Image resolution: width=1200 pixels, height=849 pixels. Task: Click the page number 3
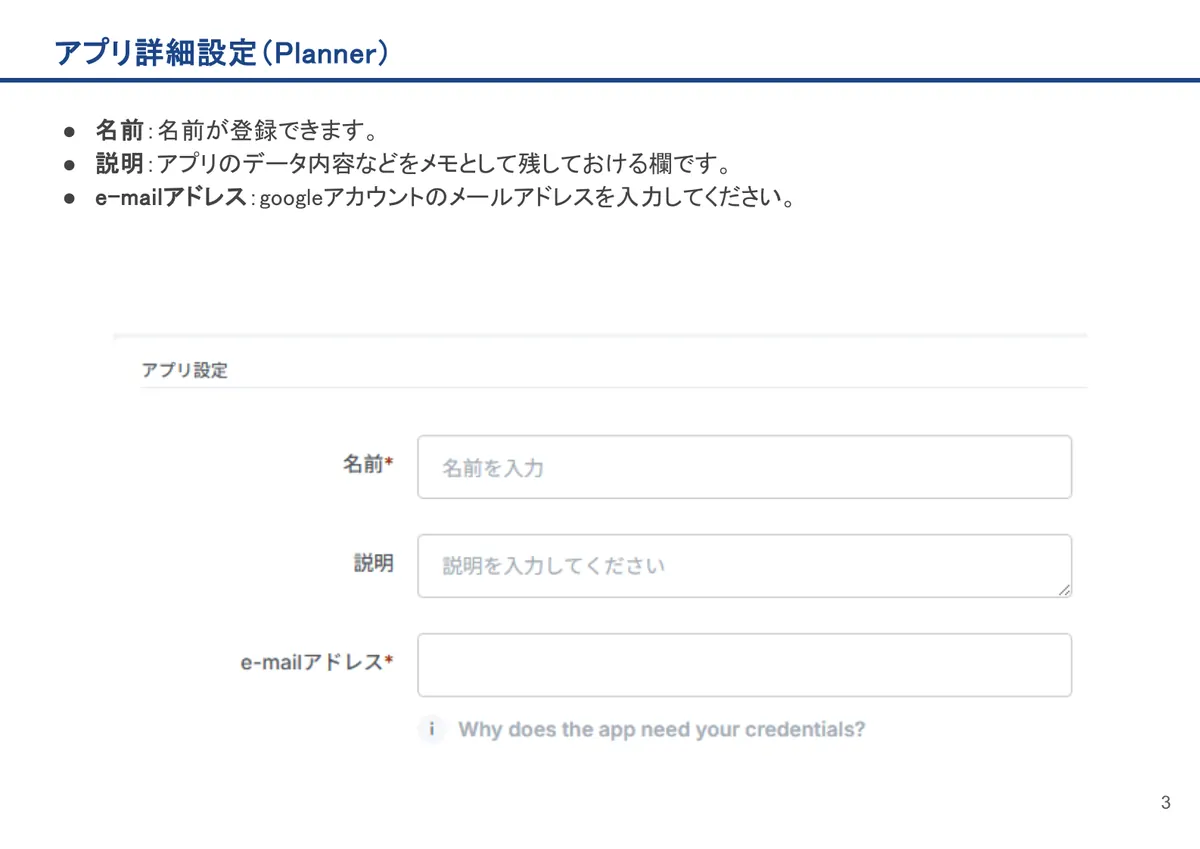1166,802
